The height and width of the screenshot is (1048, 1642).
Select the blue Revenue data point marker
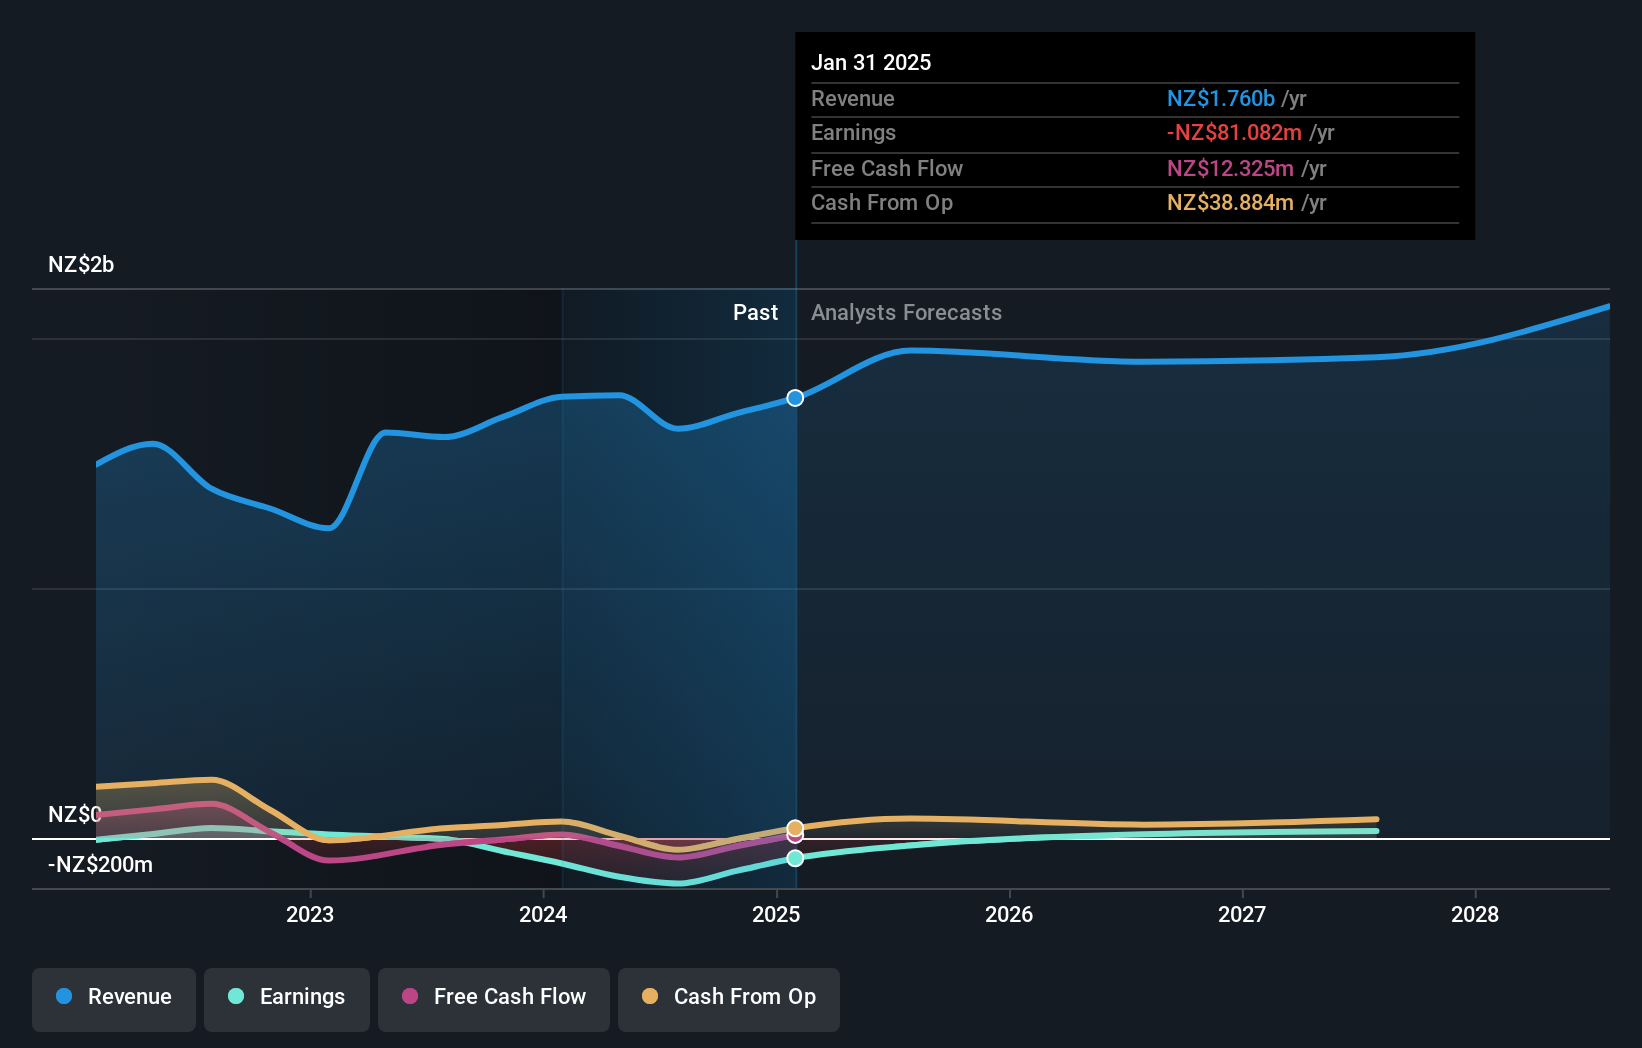click(x=795, y=398)
